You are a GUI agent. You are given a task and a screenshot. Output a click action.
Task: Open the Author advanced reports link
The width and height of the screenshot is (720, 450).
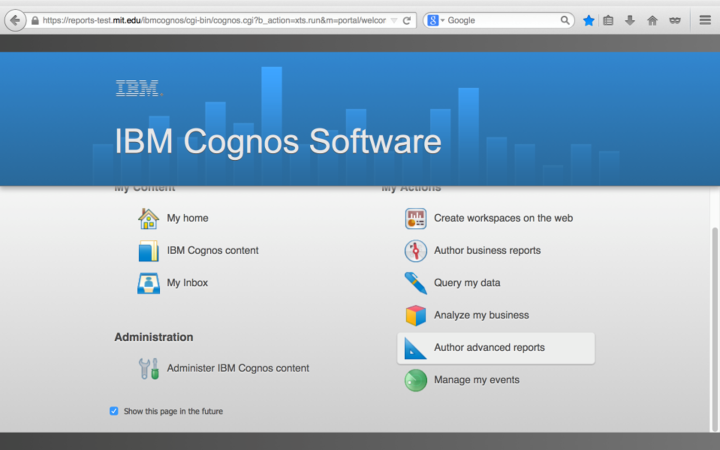click(489, 348)
